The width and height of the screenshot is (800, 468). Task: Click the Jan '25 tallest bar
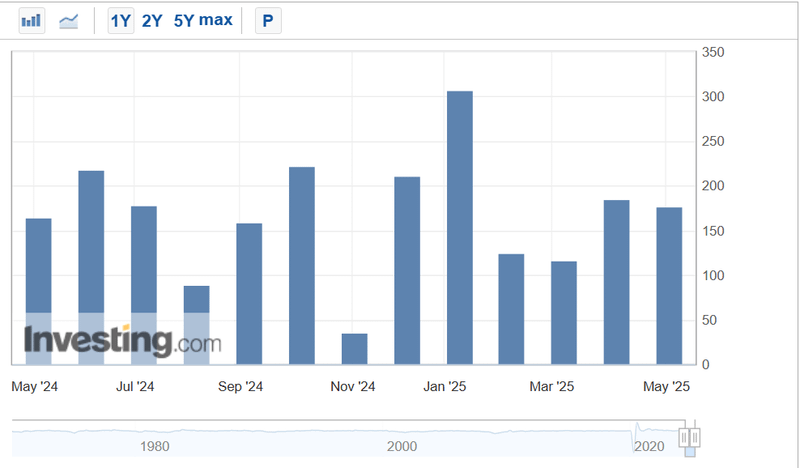point(460,228)
